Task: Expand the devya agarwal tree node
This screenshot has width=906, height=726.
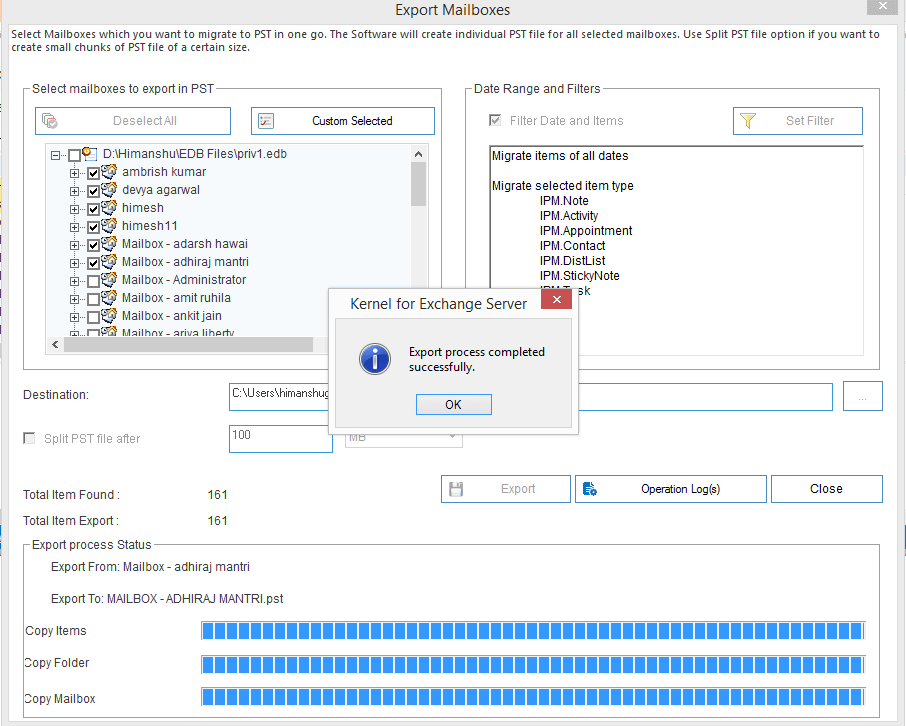Action: click(74, 191)
